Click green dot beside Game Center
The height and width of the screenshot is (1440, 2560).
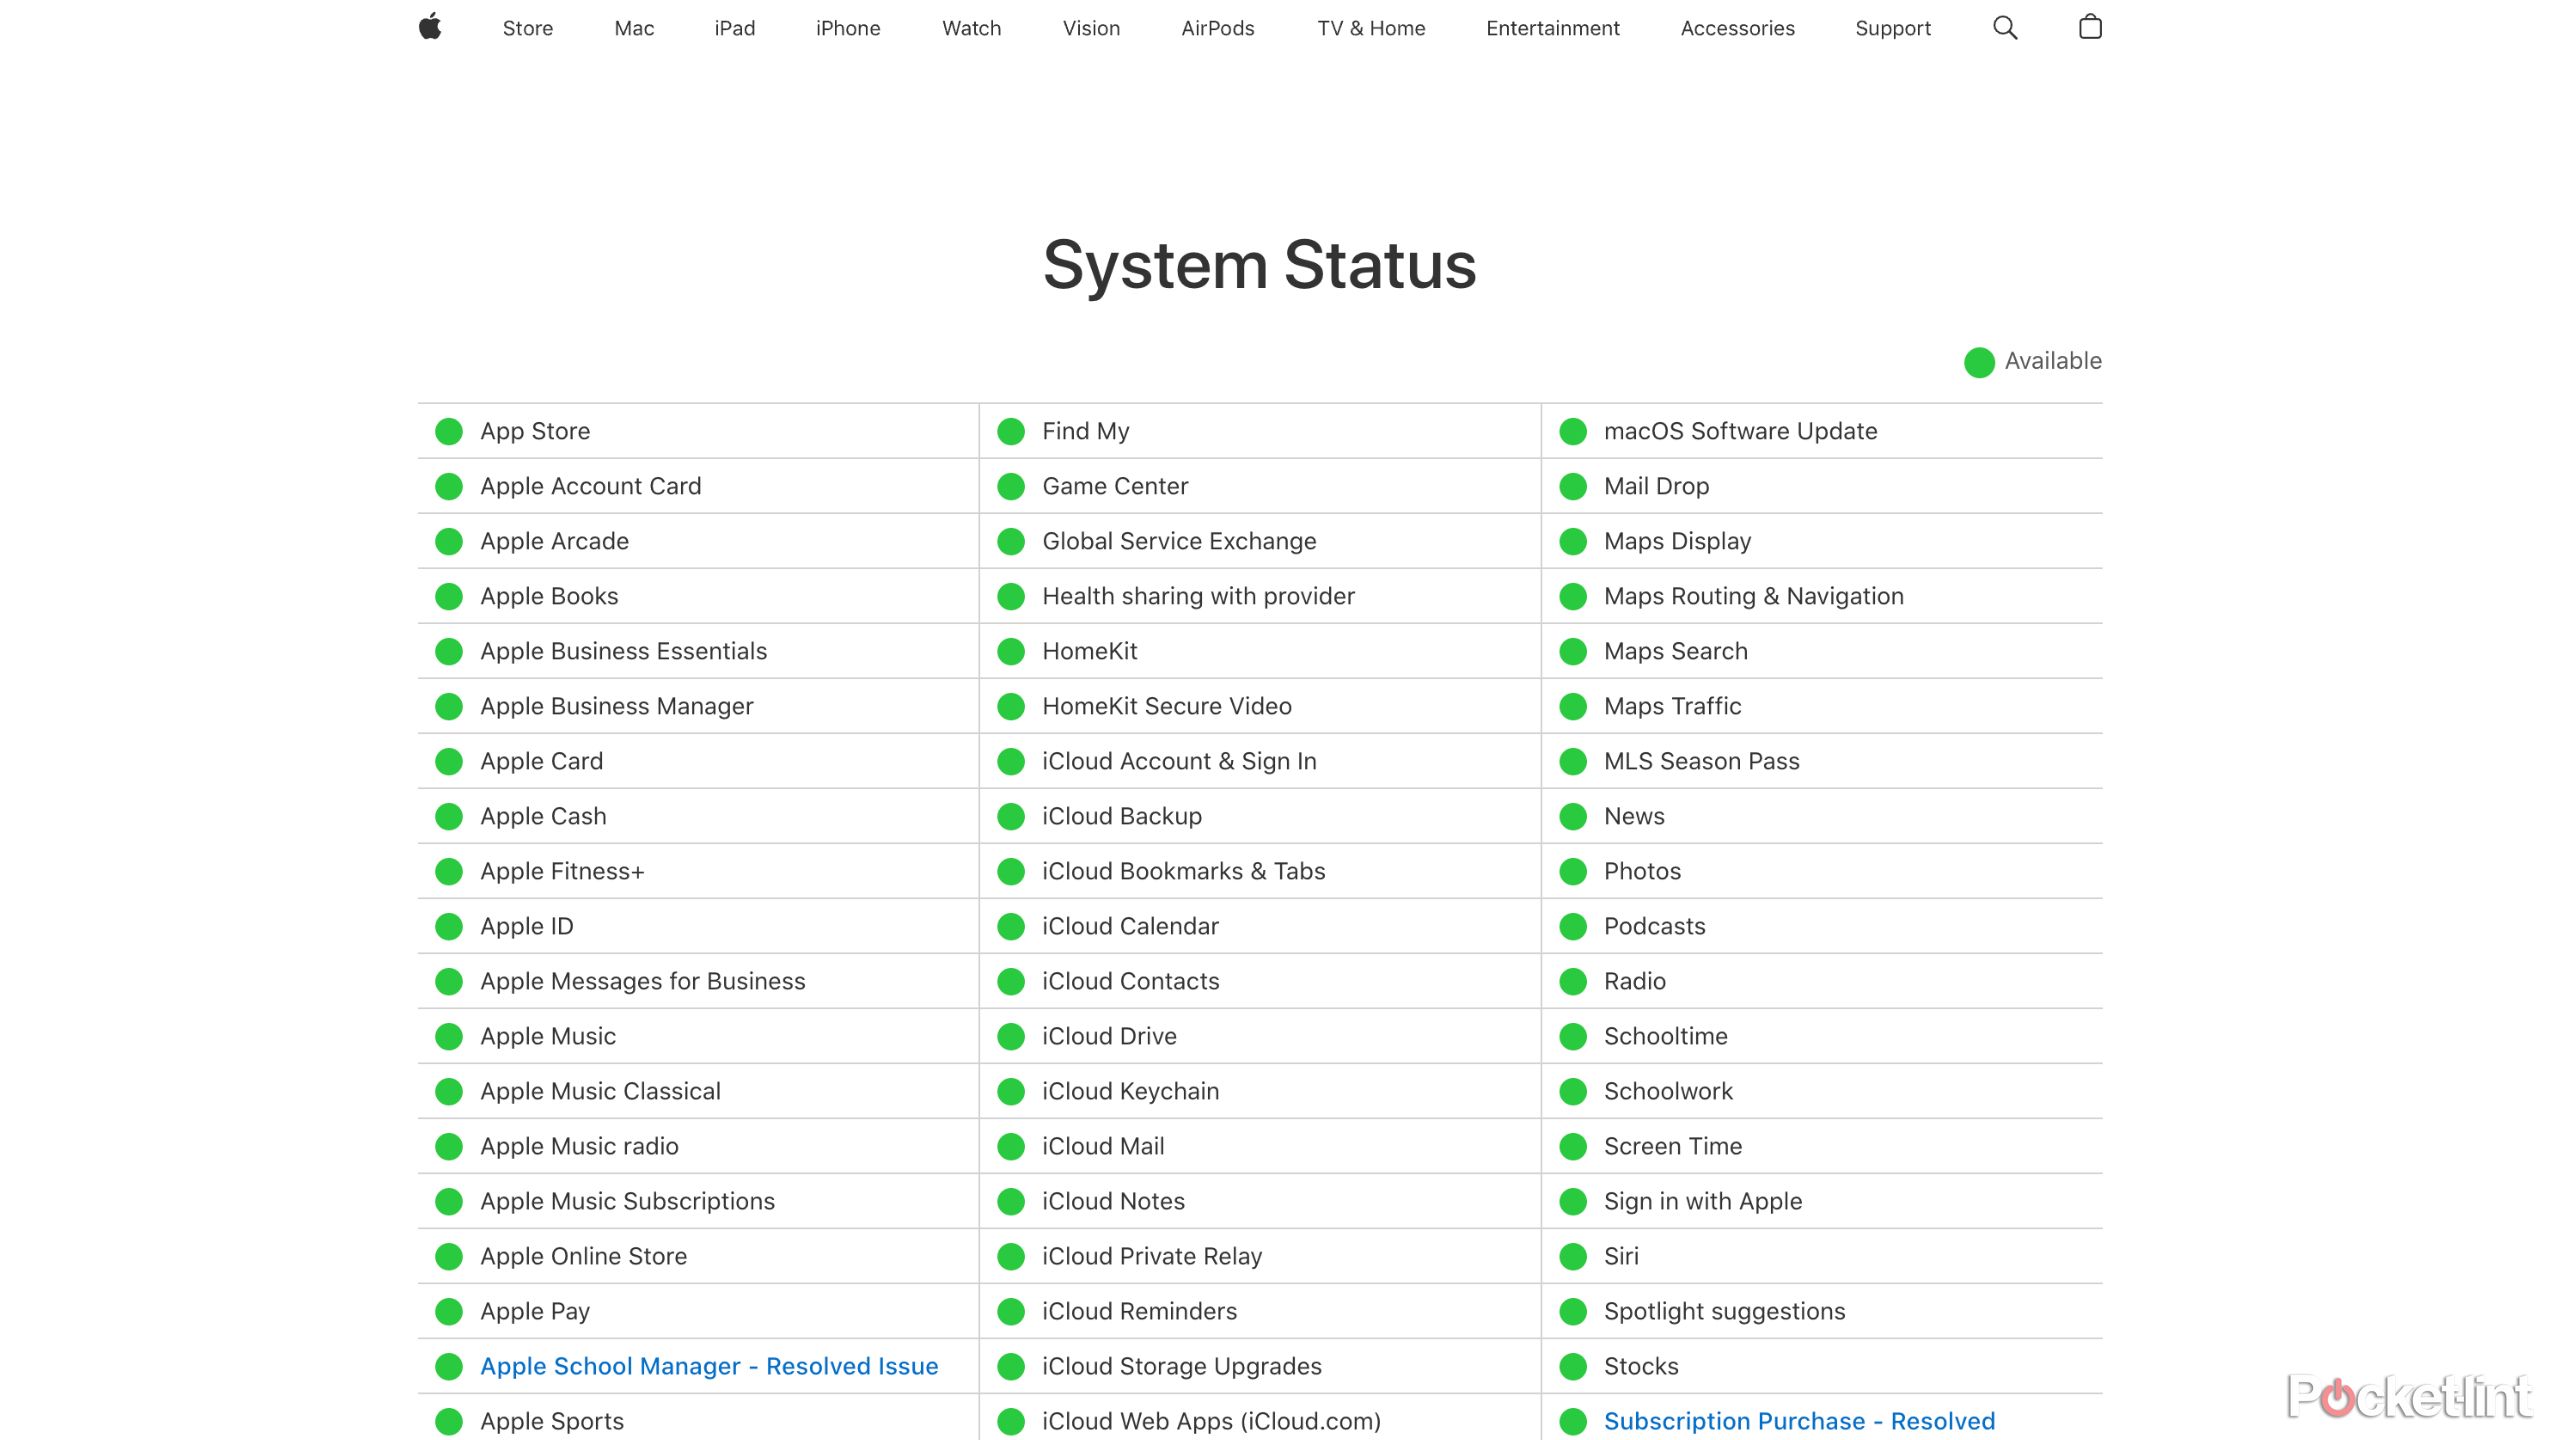[1011, 486]
